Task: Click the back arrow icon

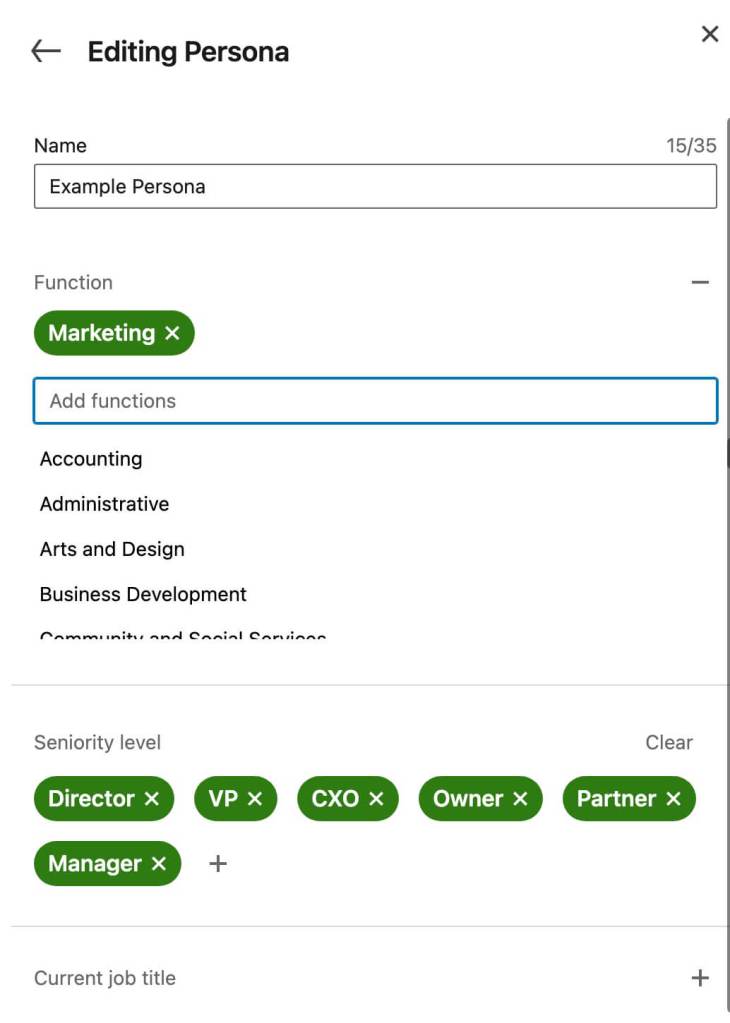Action: [x=46, y=52]
